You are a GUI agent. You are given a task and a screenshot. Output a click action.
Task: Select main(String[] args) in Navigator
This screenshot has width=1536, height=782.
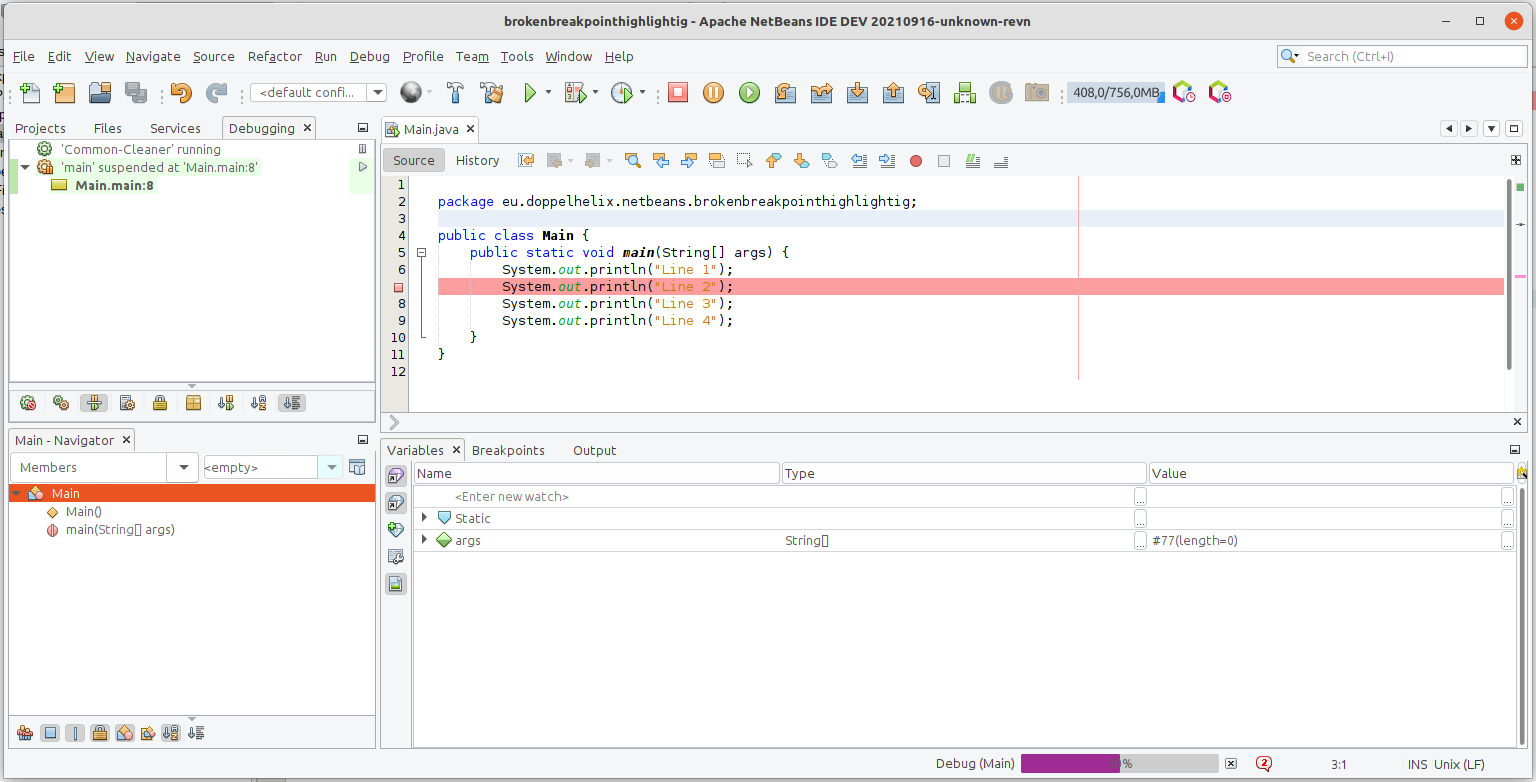[x=120, y=530]
